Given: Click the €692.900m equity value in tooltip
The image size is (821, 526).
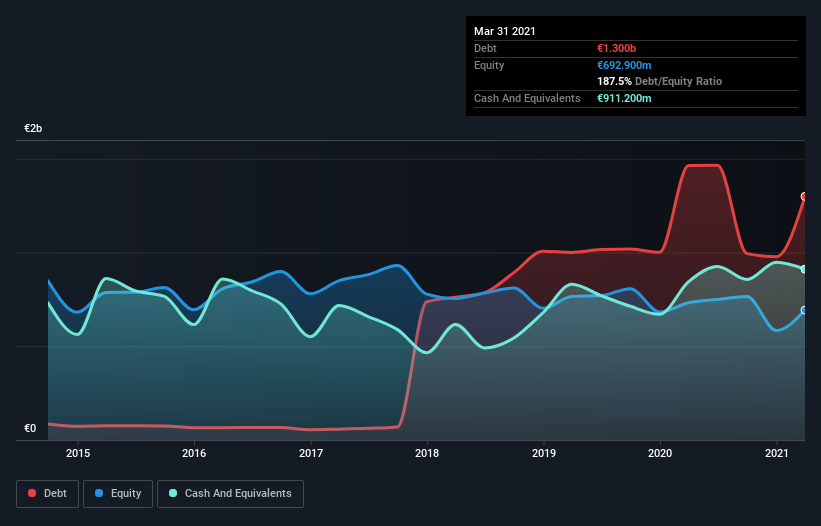Looking at the screenshot, I should coord(624,65).
